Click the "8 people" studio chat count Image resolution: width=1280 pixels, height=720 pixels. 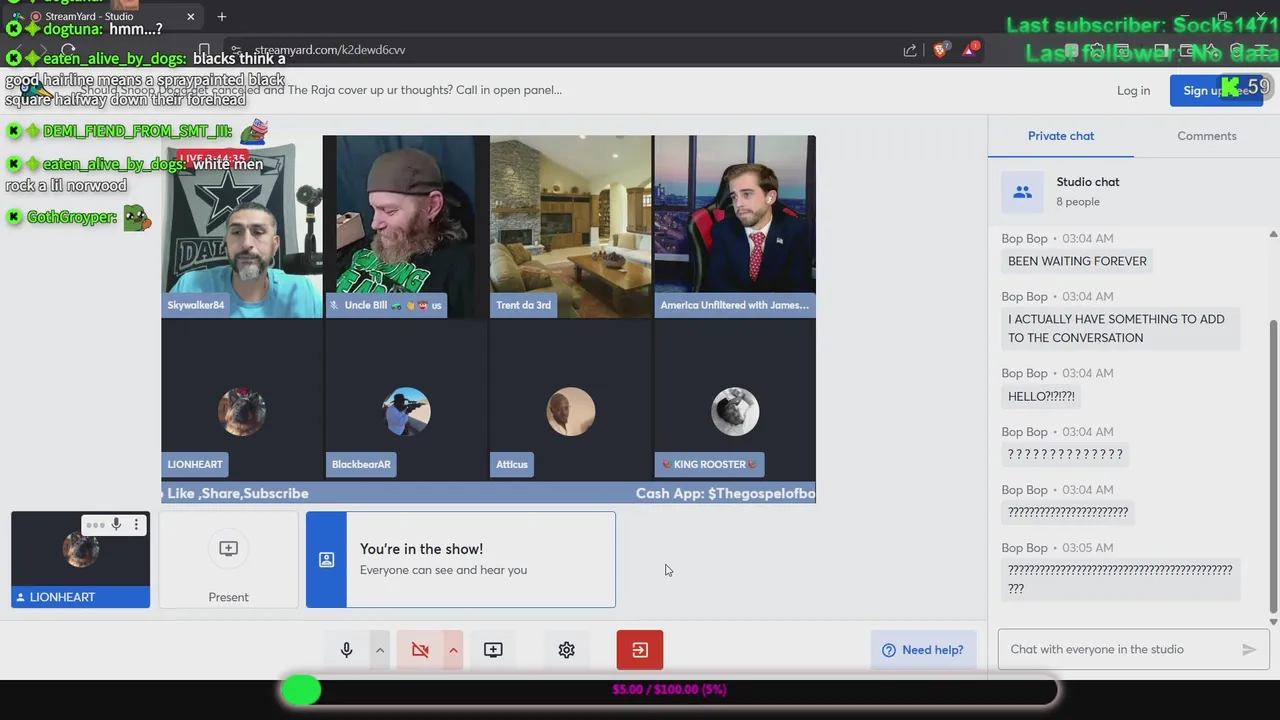click(1078, 202)
